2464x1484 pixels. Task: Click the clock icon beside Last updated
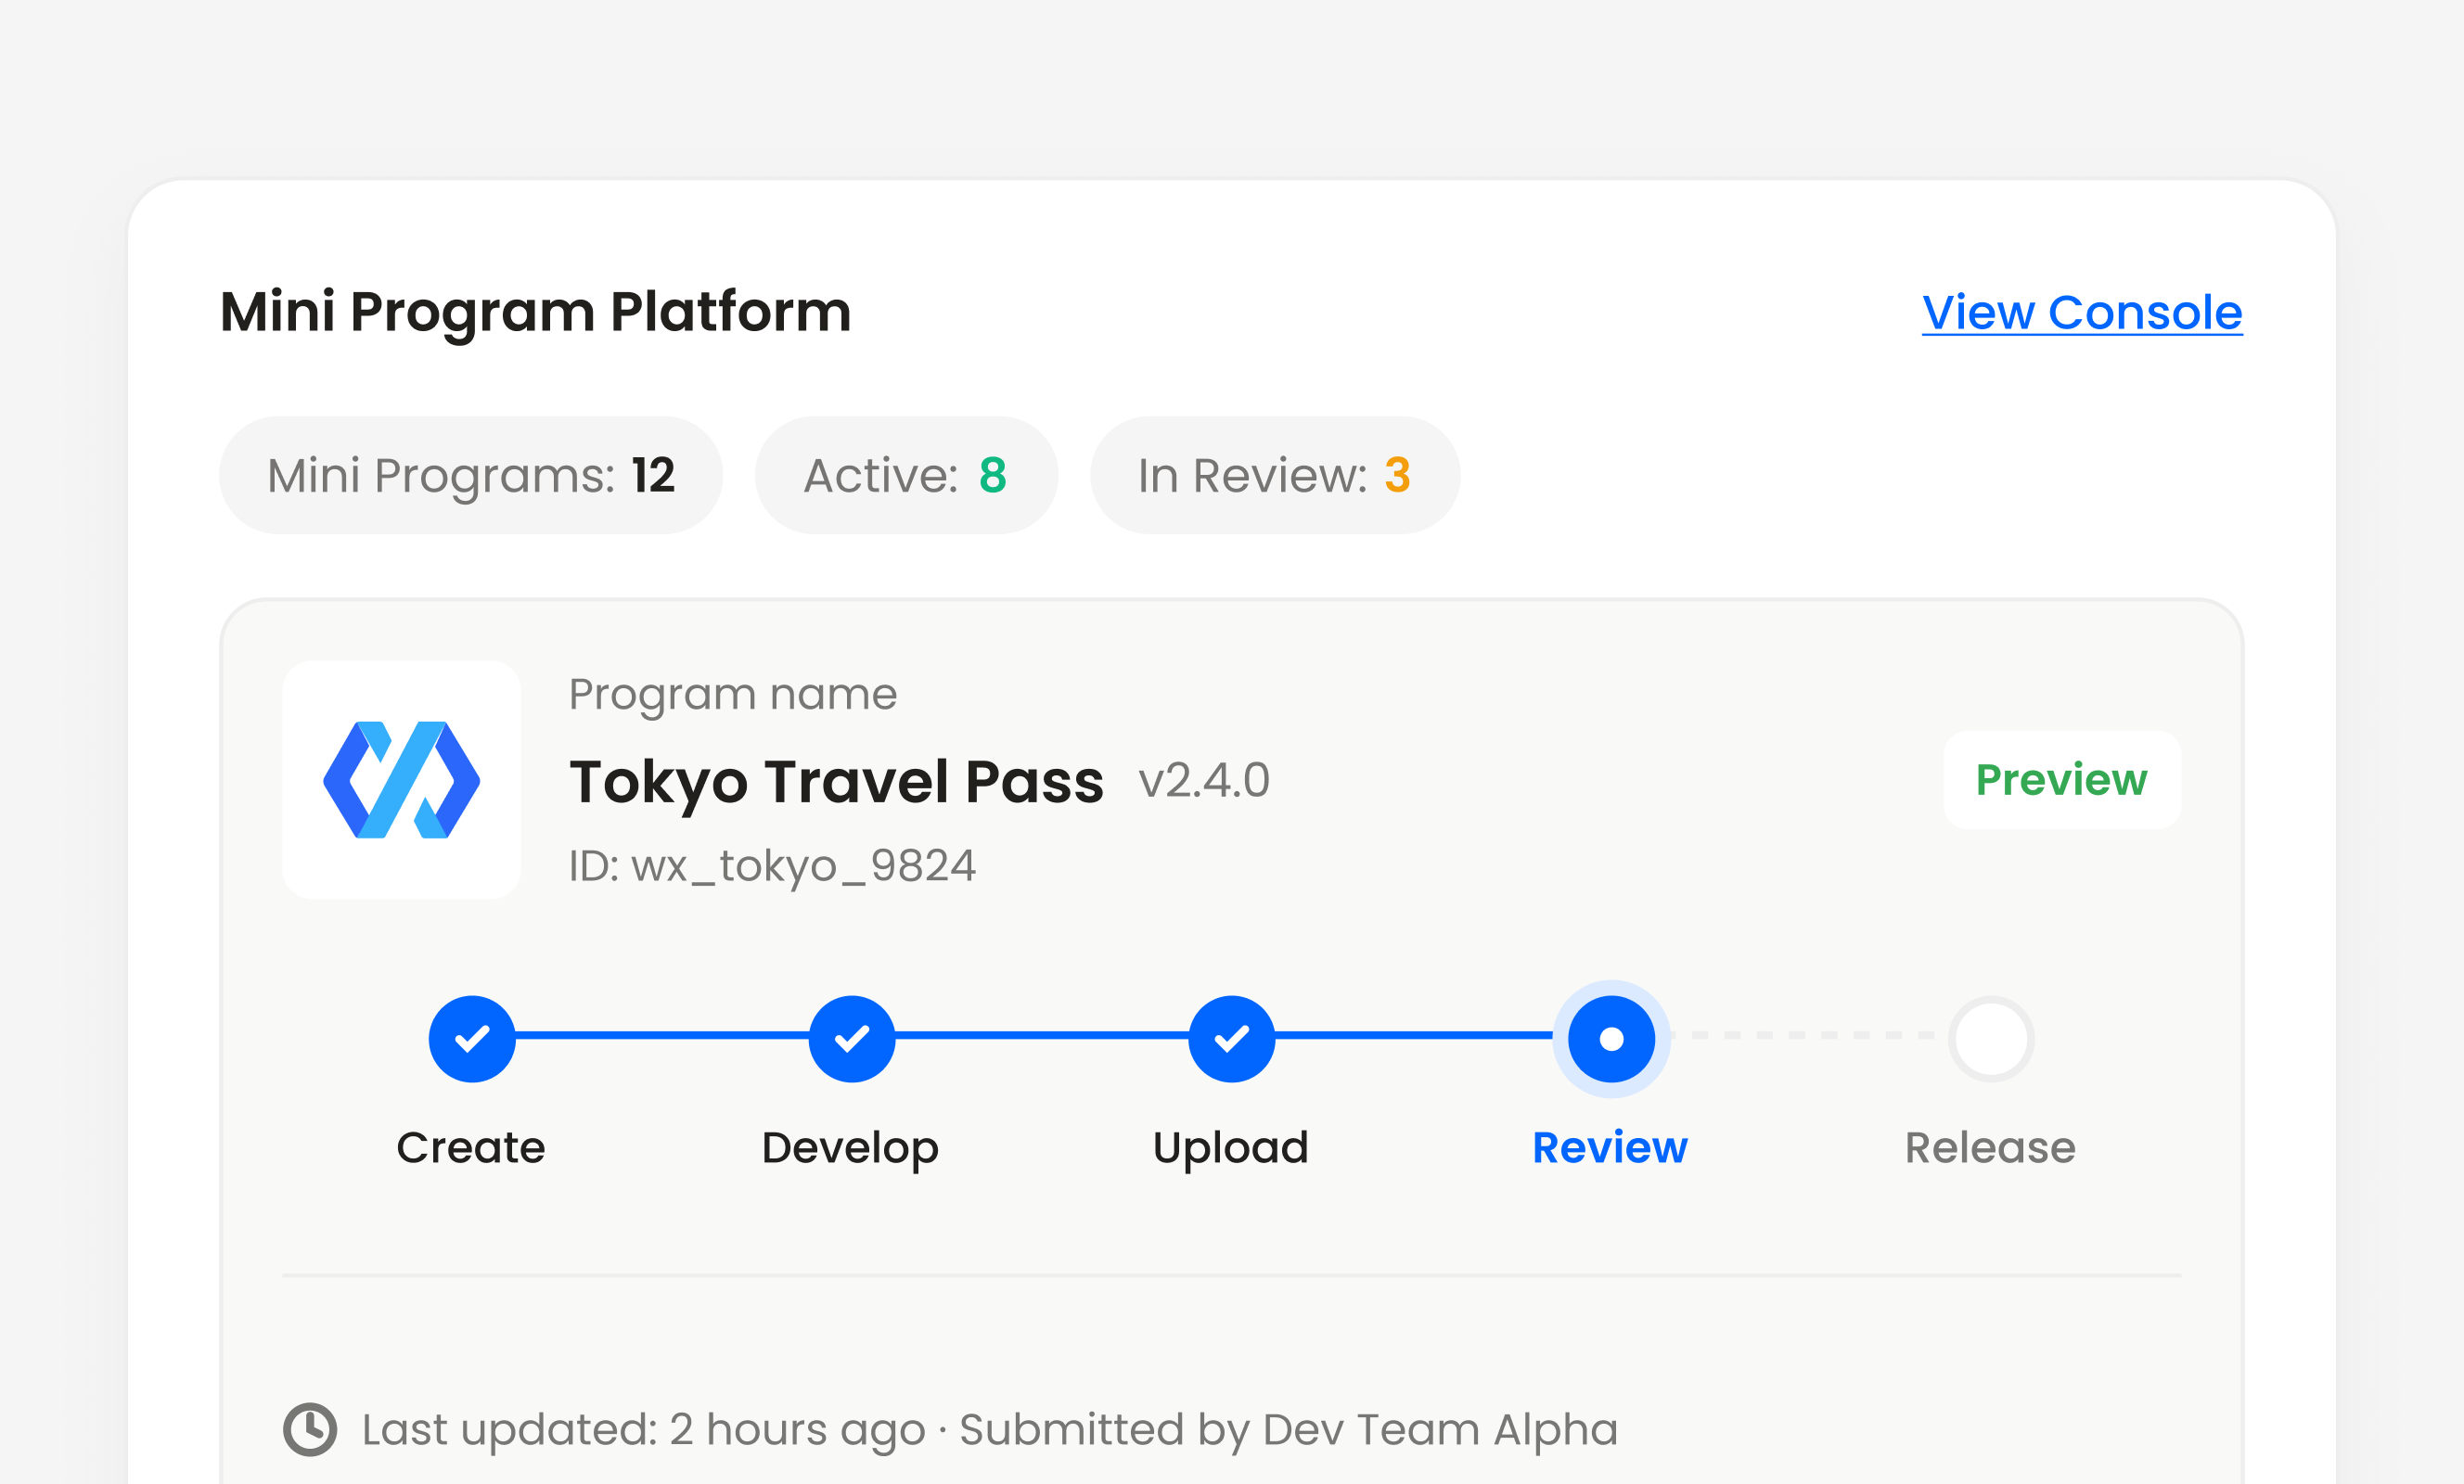click(x=310, y=1430)
